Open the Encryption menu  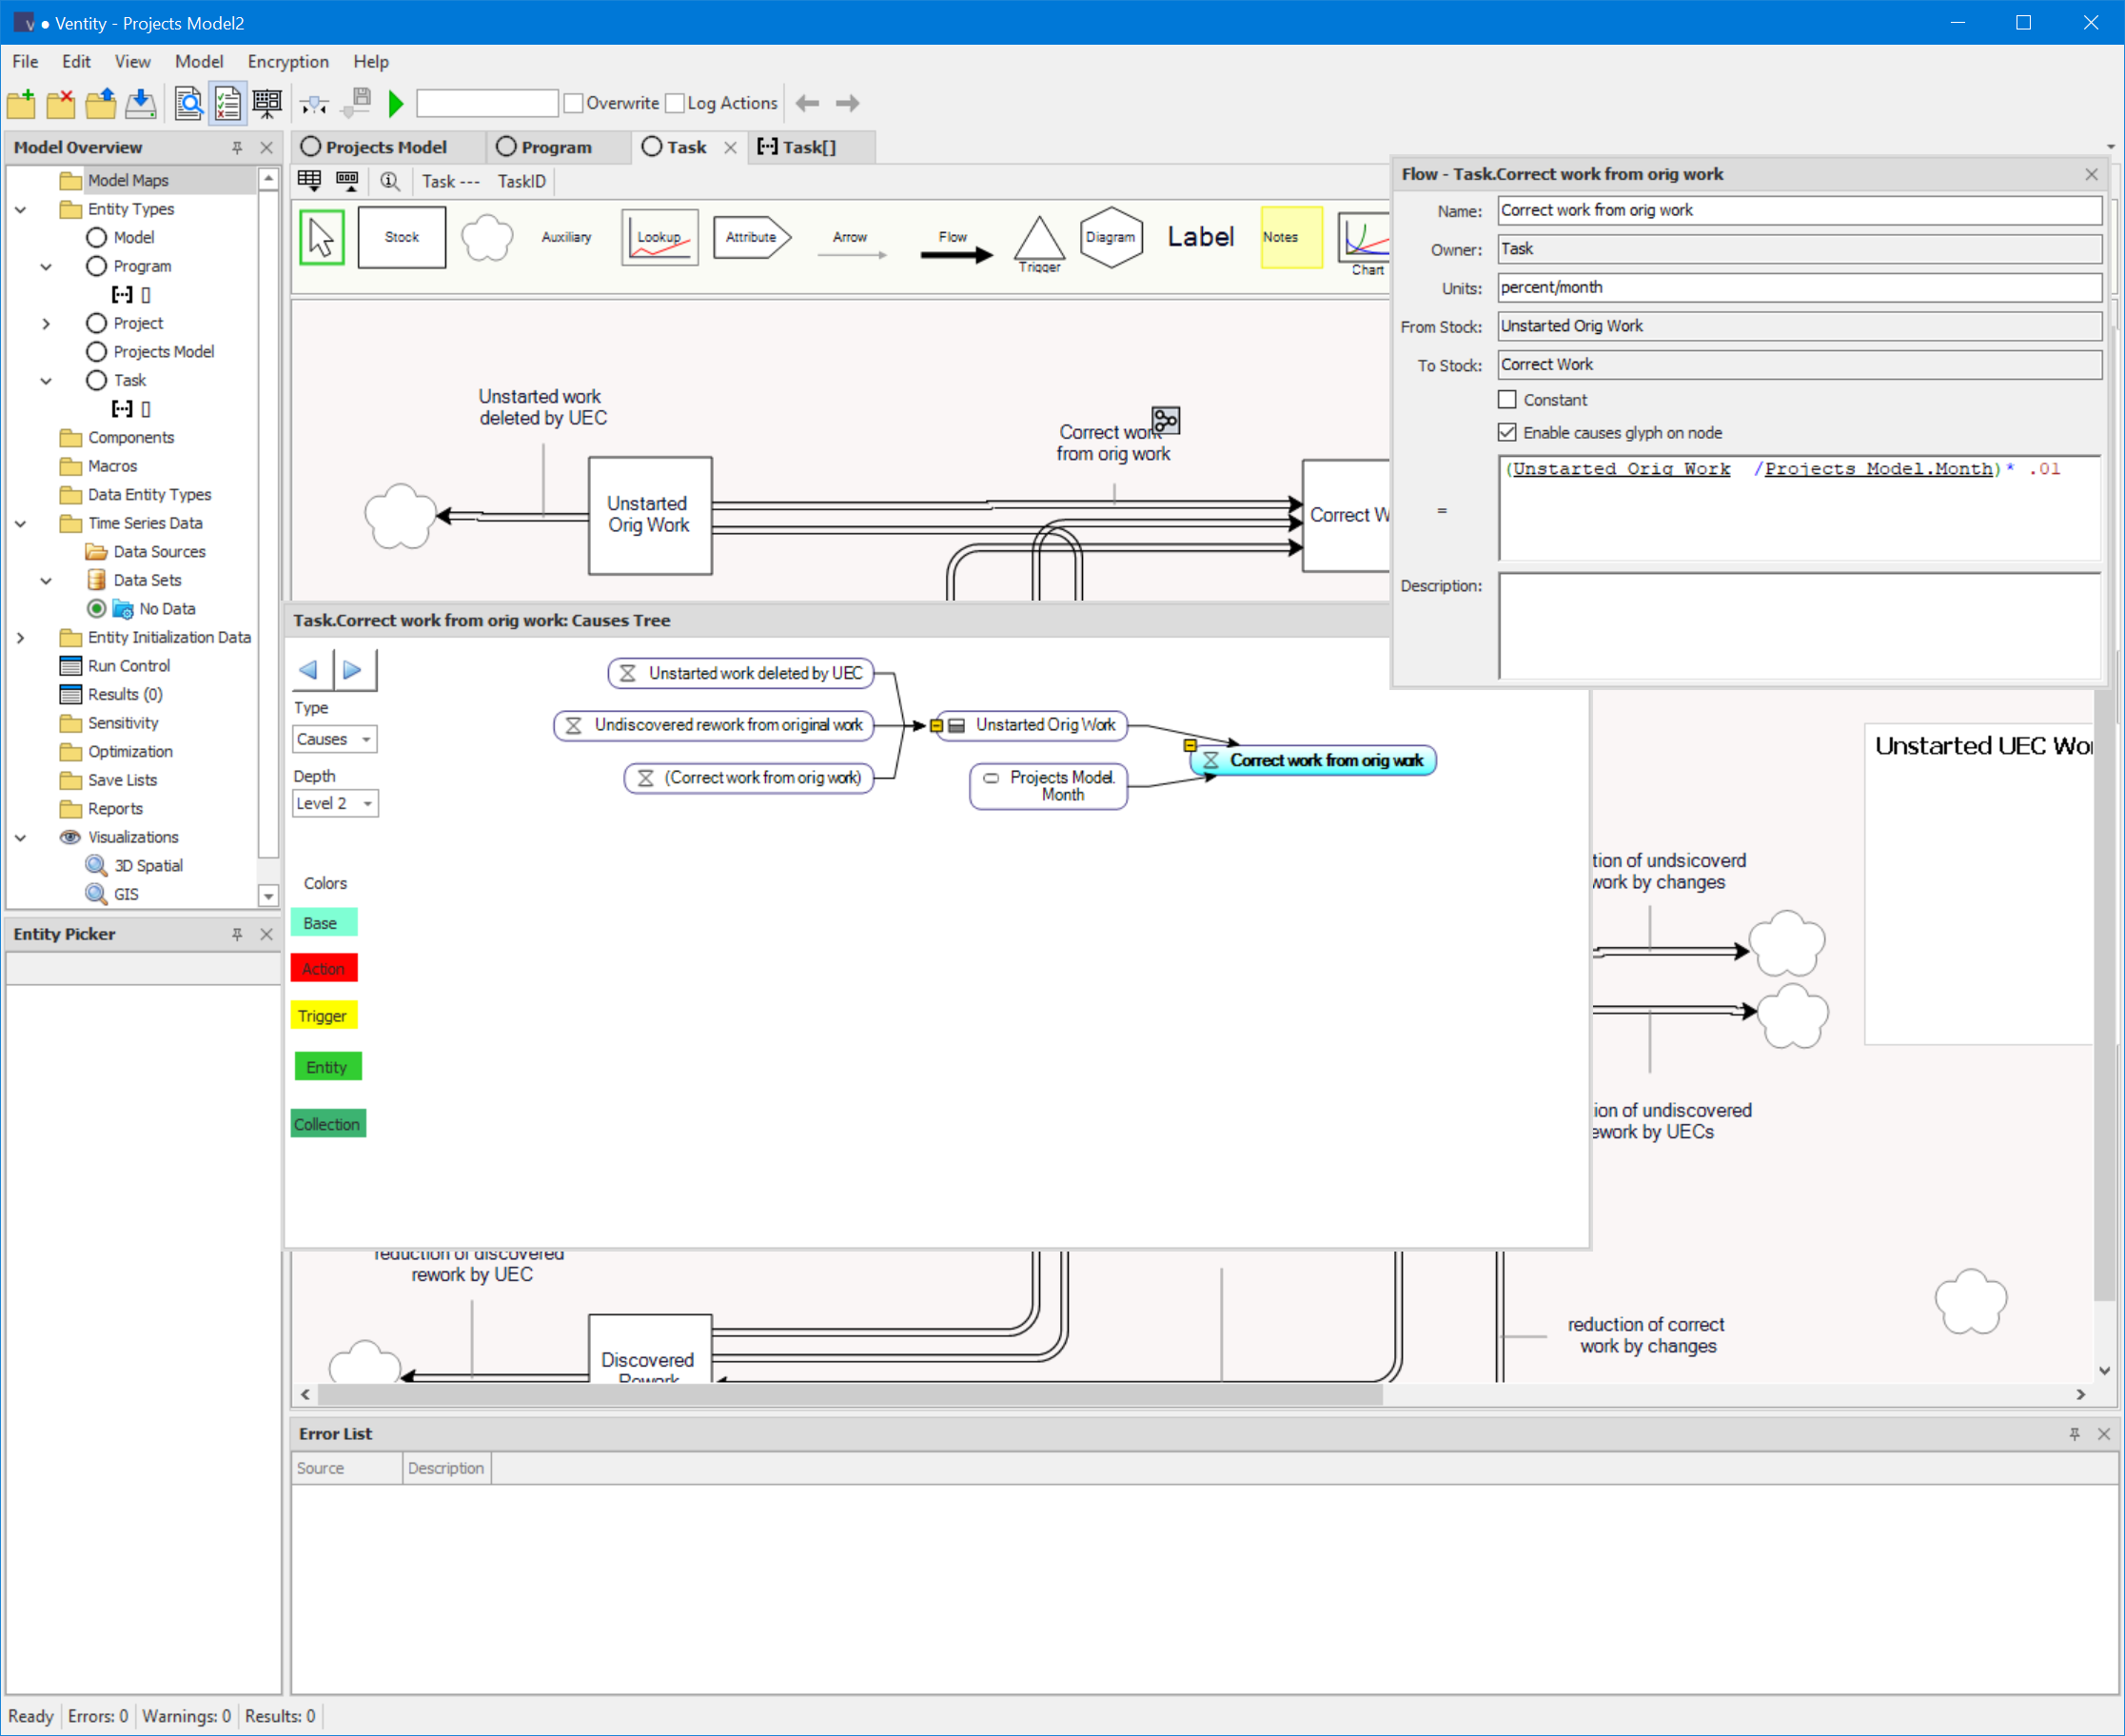288,61
